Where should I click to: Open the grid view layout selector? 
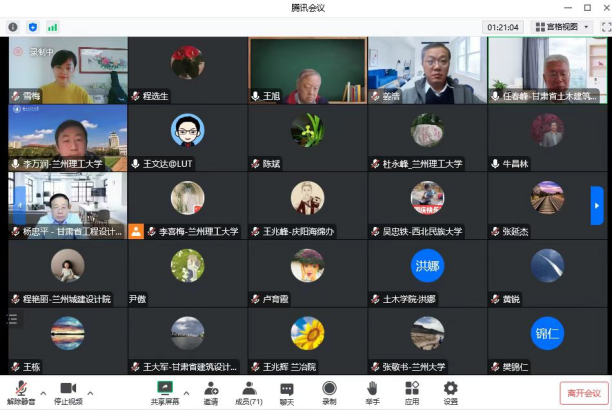pos(563,27)
